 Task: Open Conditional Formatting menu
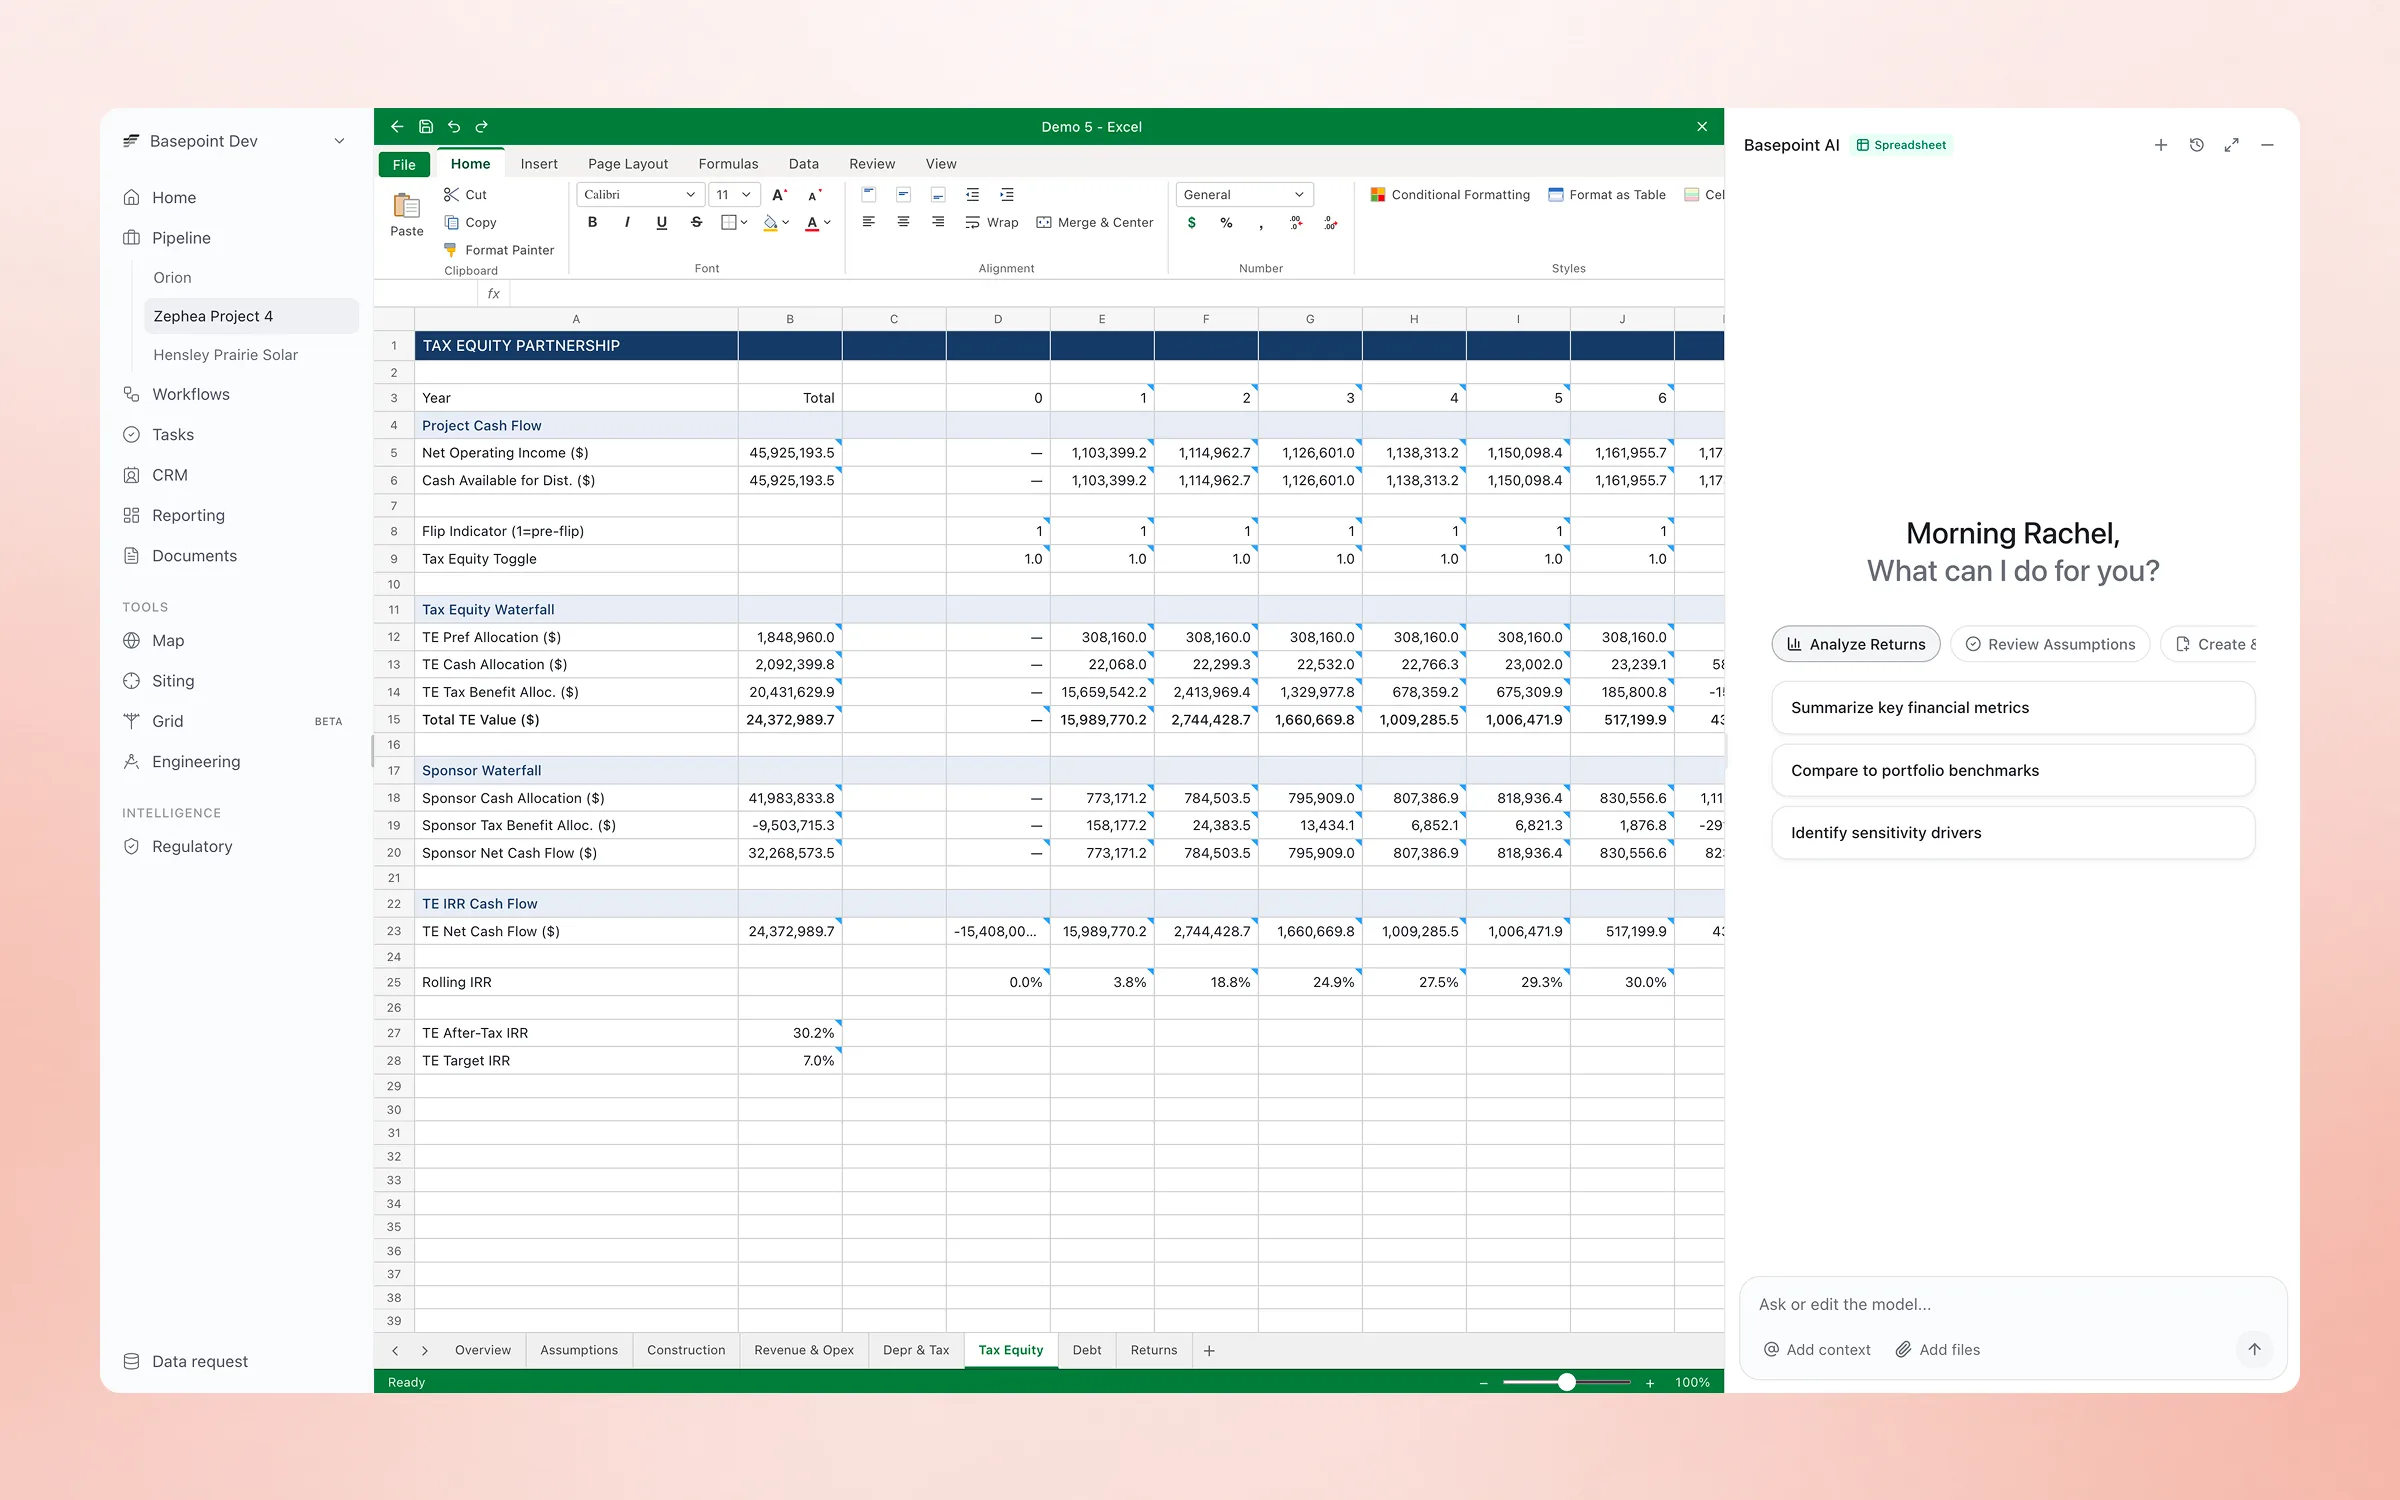[1450, 195]
